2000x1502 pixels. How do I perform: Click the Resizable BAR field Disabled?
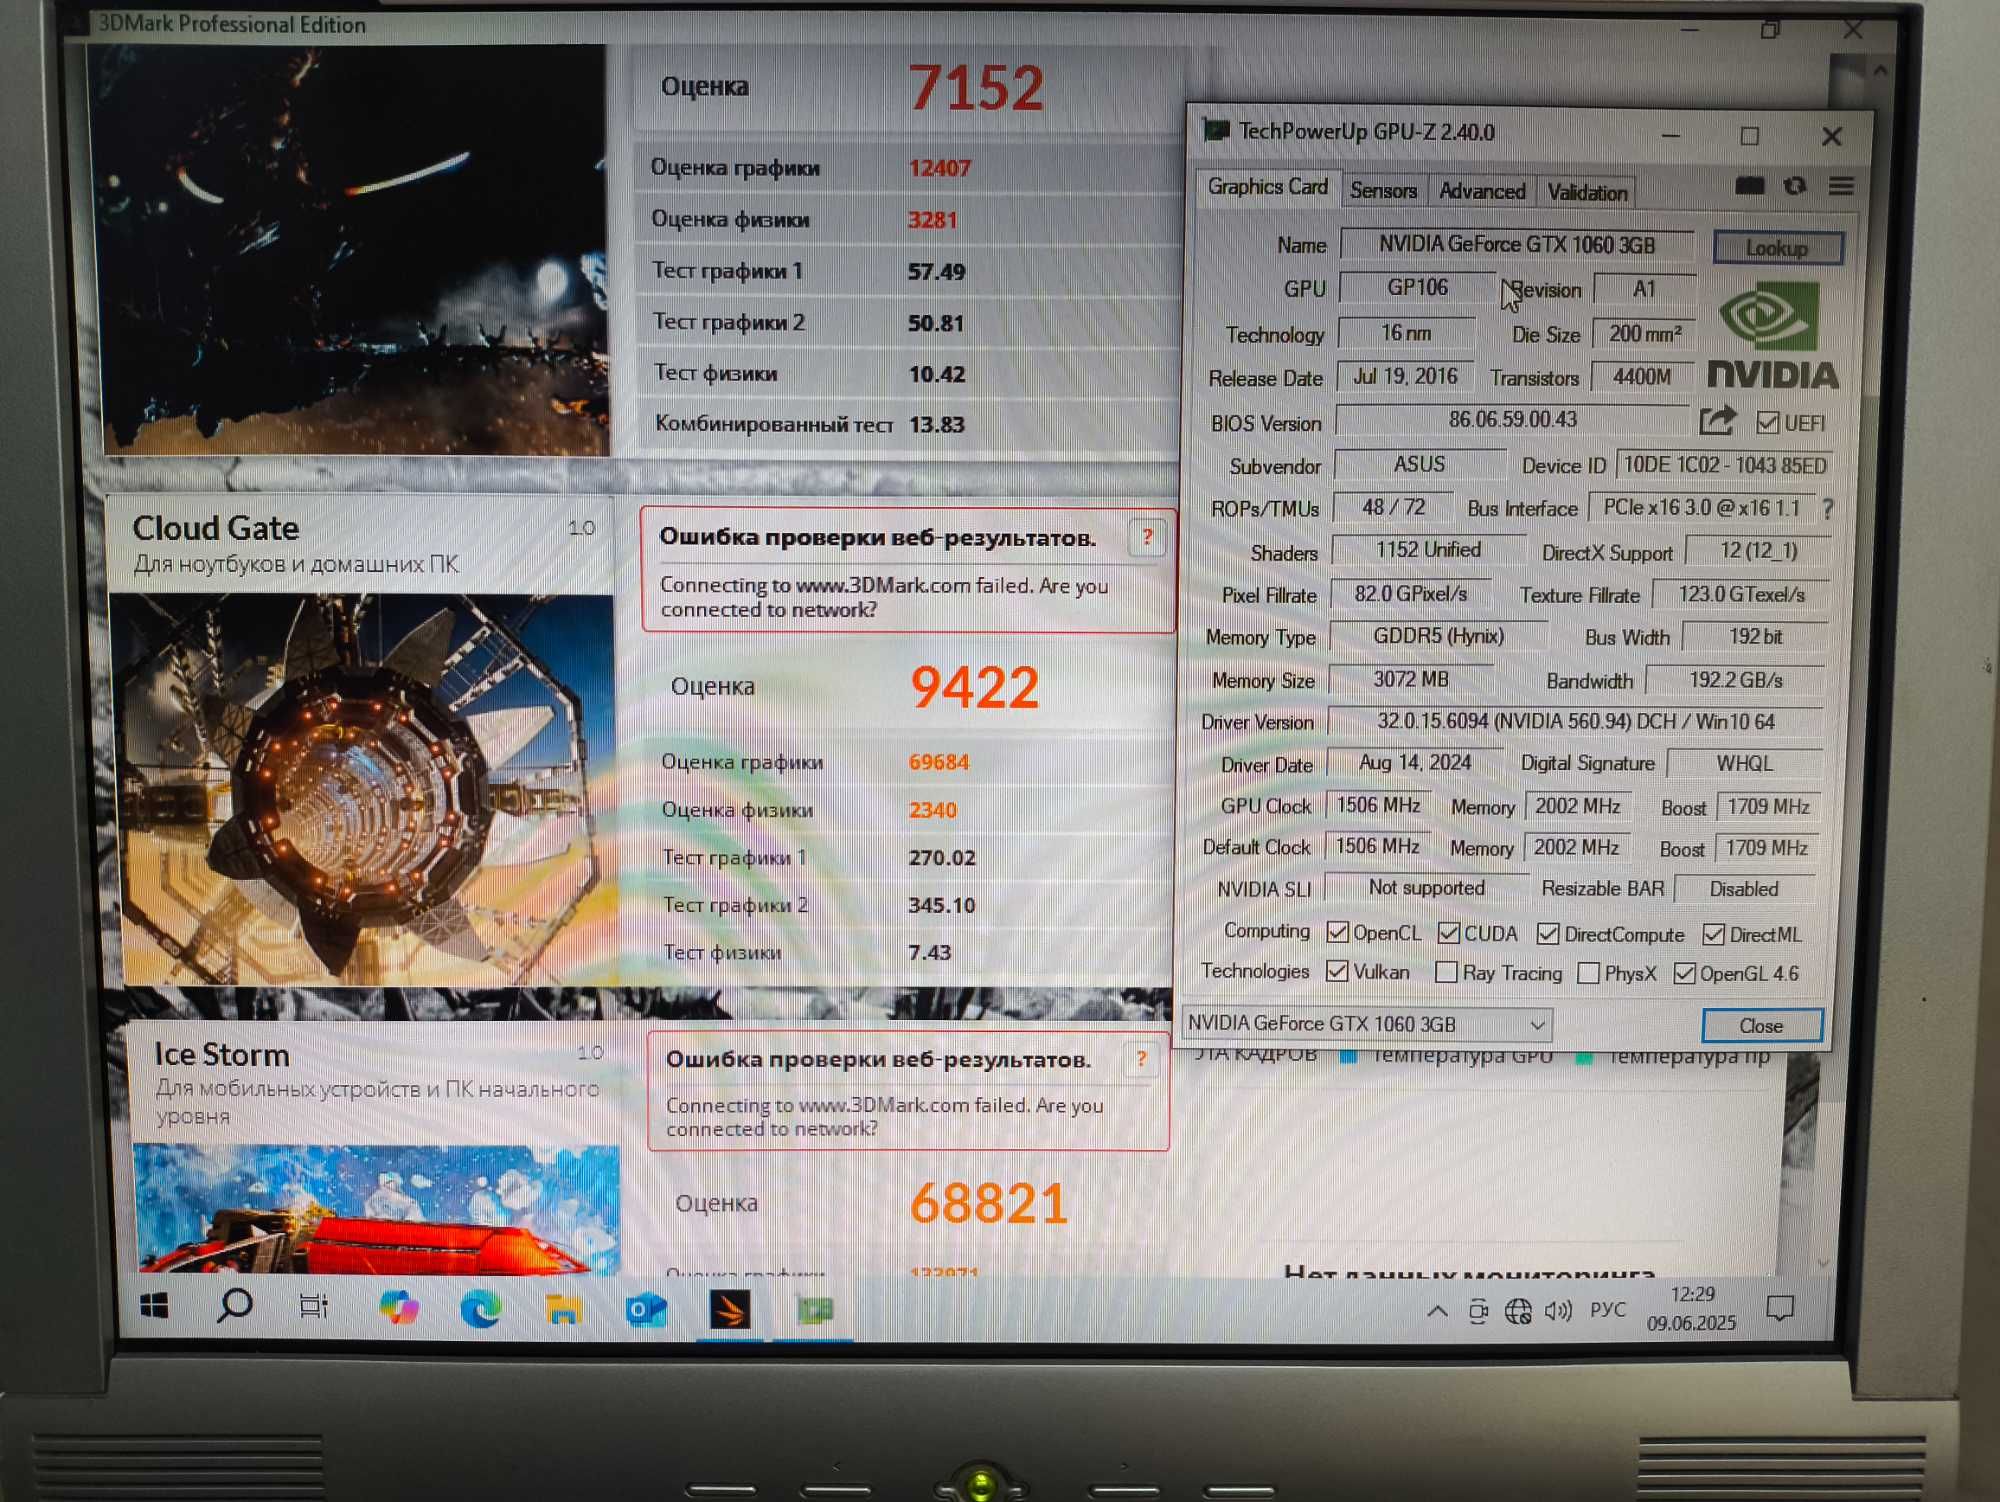coord(1744,889)
